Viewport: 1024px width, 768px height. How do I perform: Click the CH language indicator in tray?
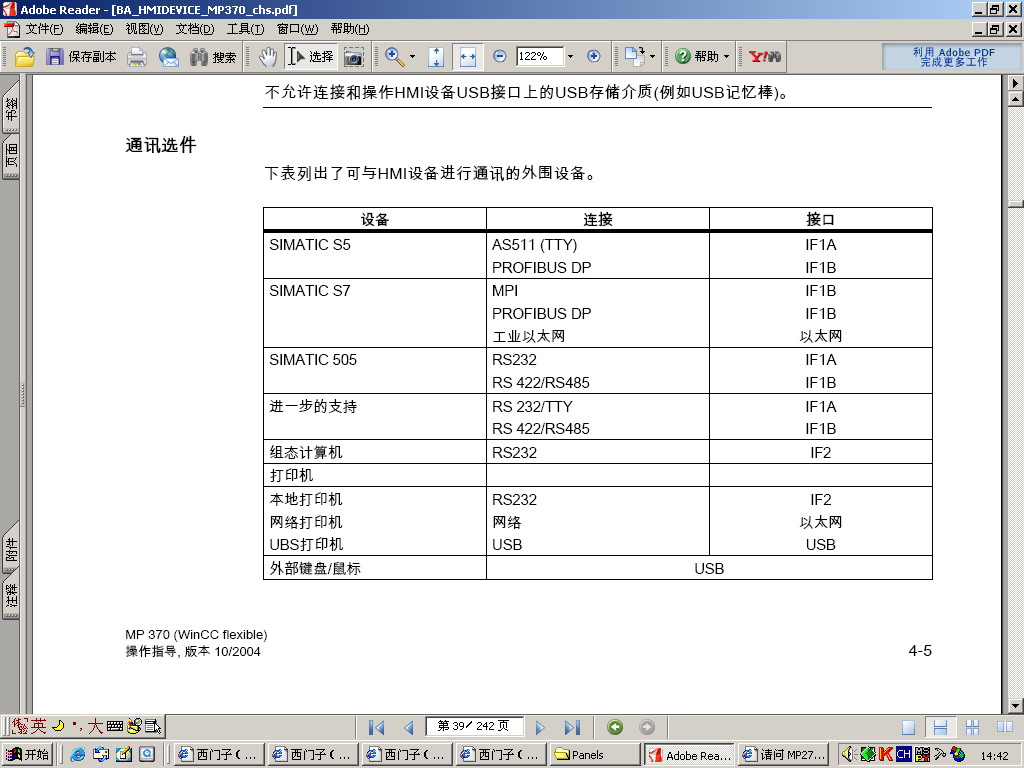point(903,754)
